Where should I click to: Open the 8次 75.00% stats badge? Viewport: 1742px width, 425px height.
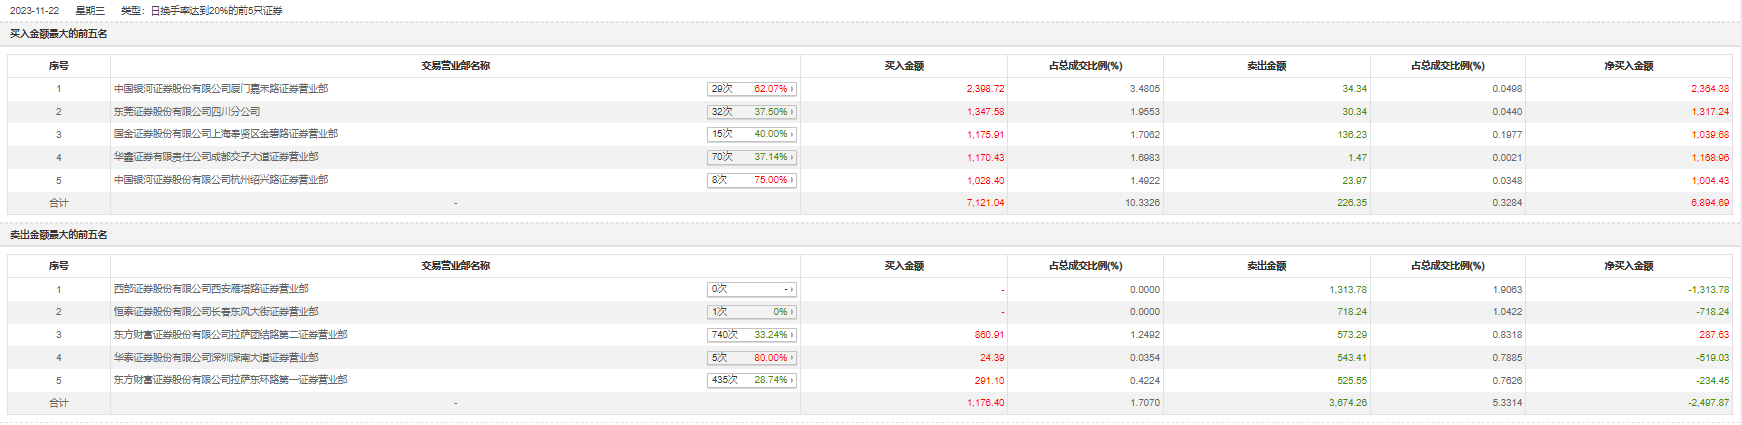(x=751, y=180)
